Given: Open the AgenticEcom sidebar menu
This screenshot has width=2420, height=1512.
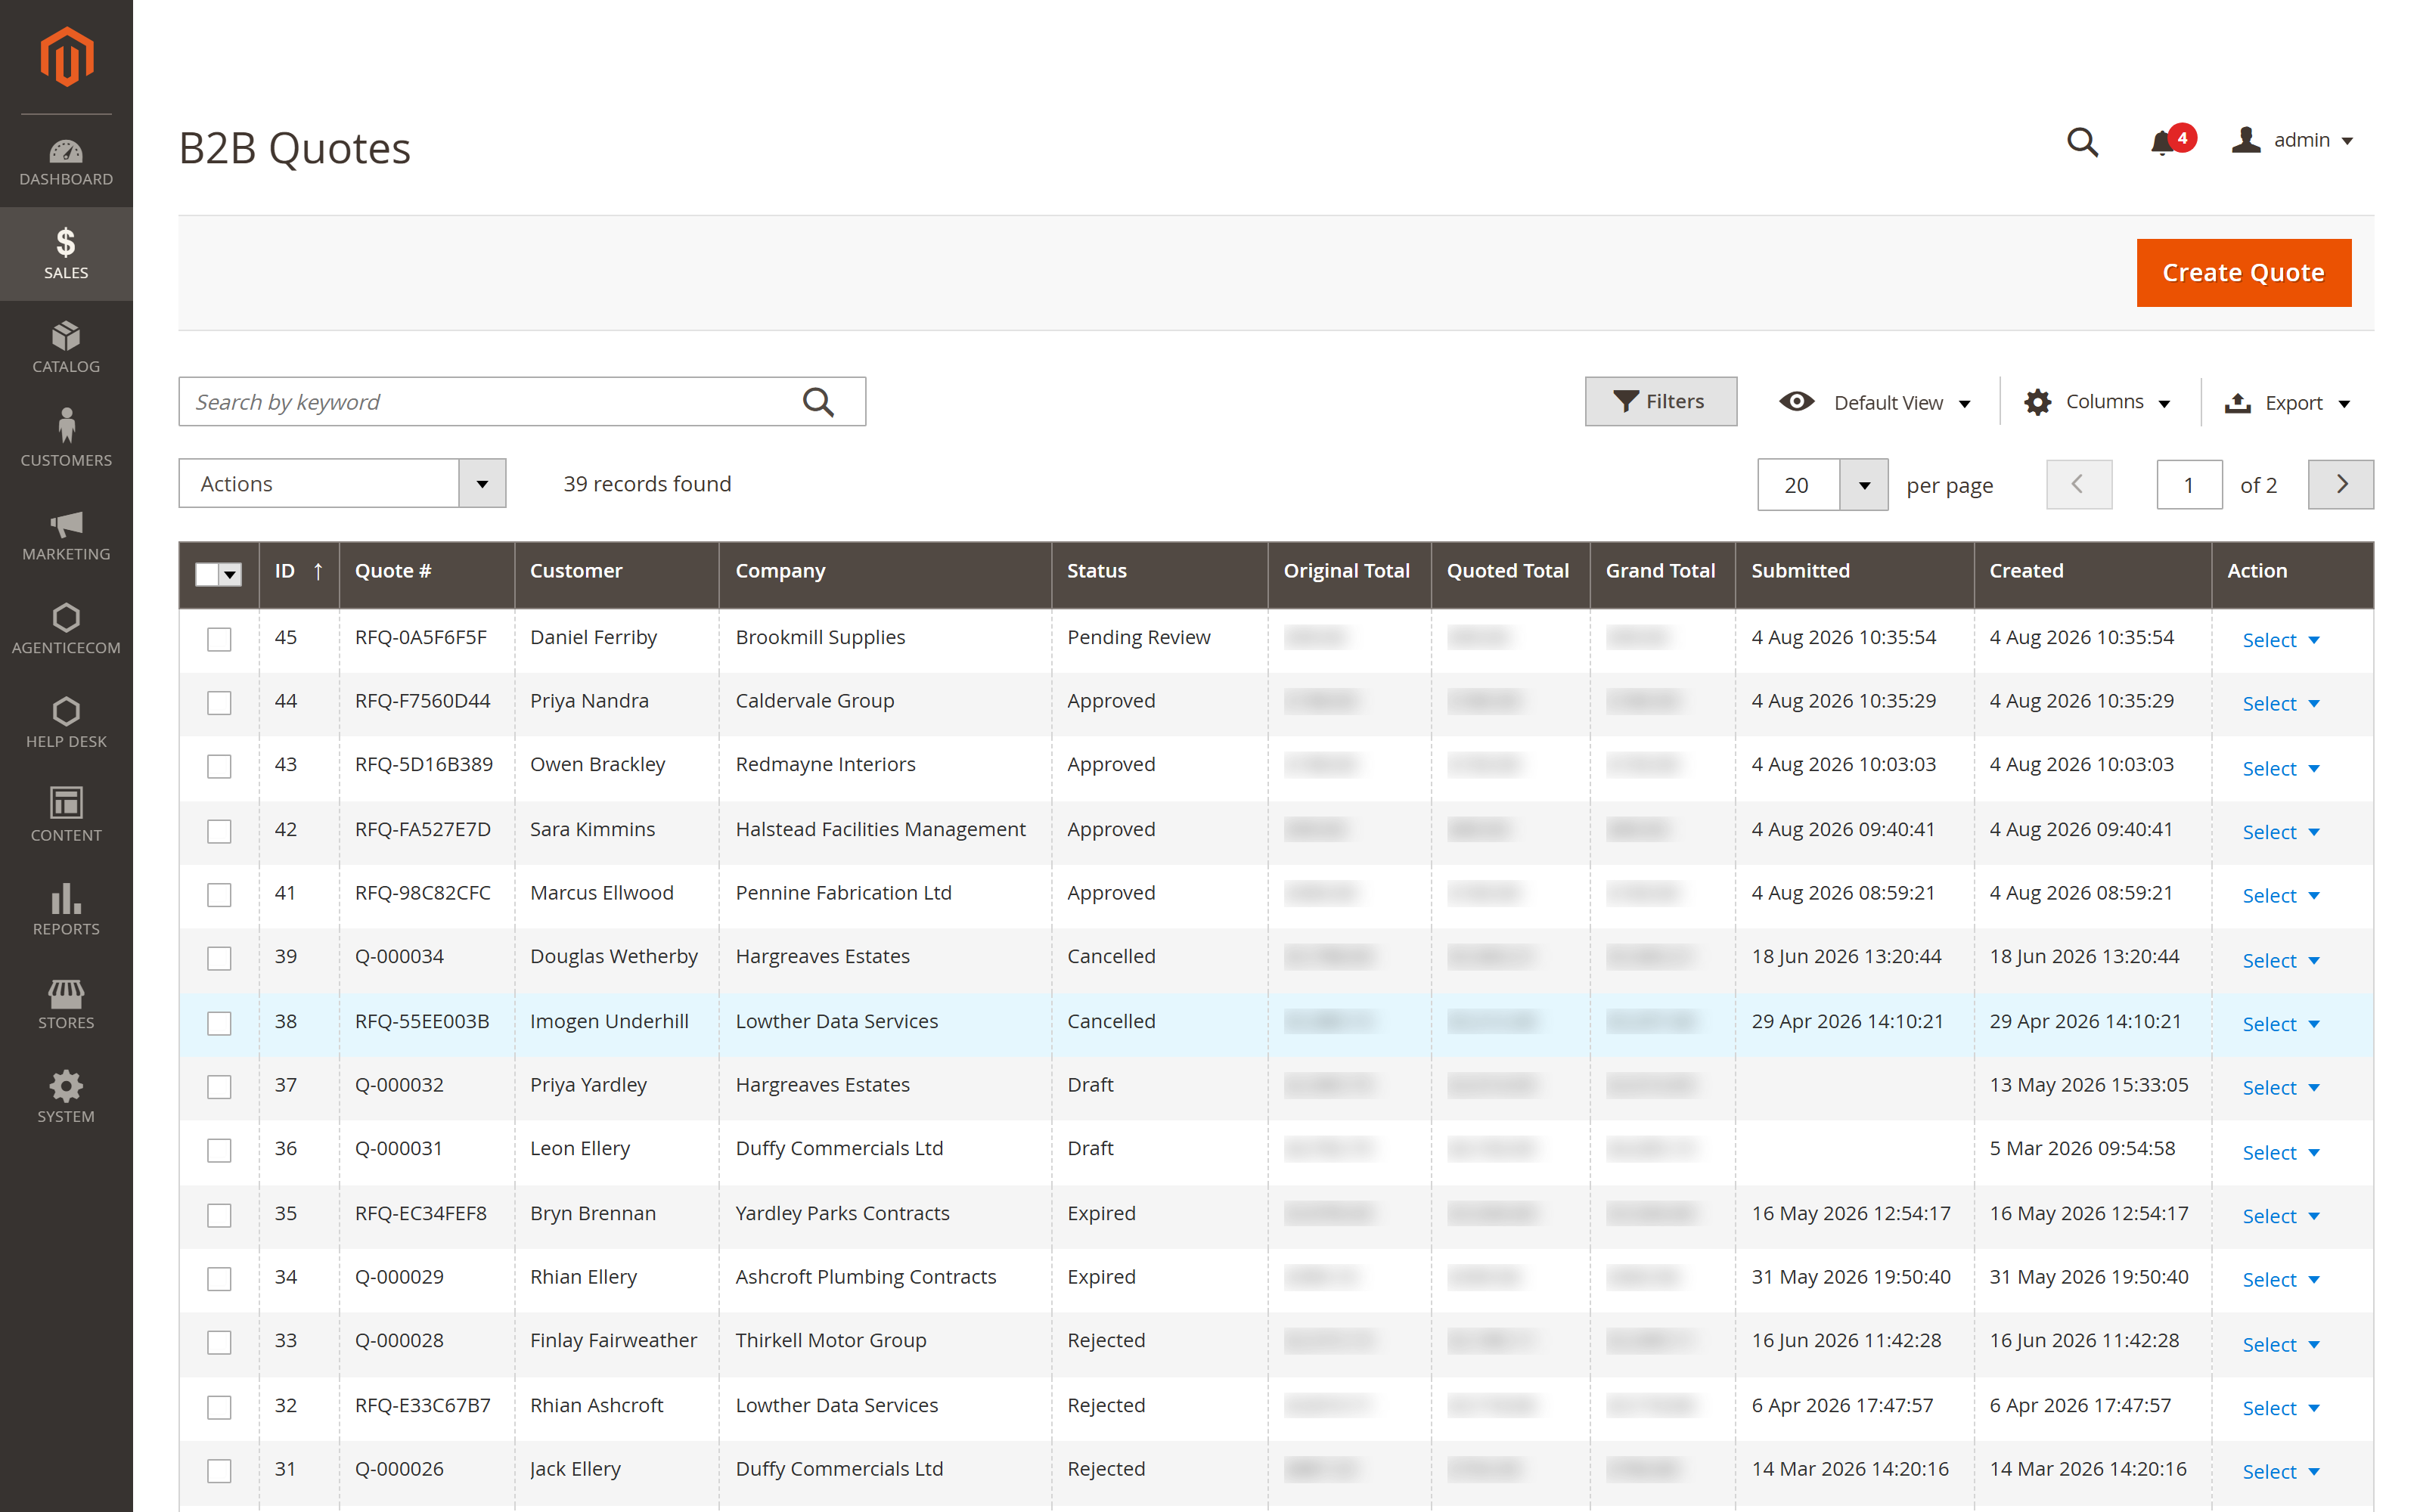Looking at the screenshot, I should [66, 629].
